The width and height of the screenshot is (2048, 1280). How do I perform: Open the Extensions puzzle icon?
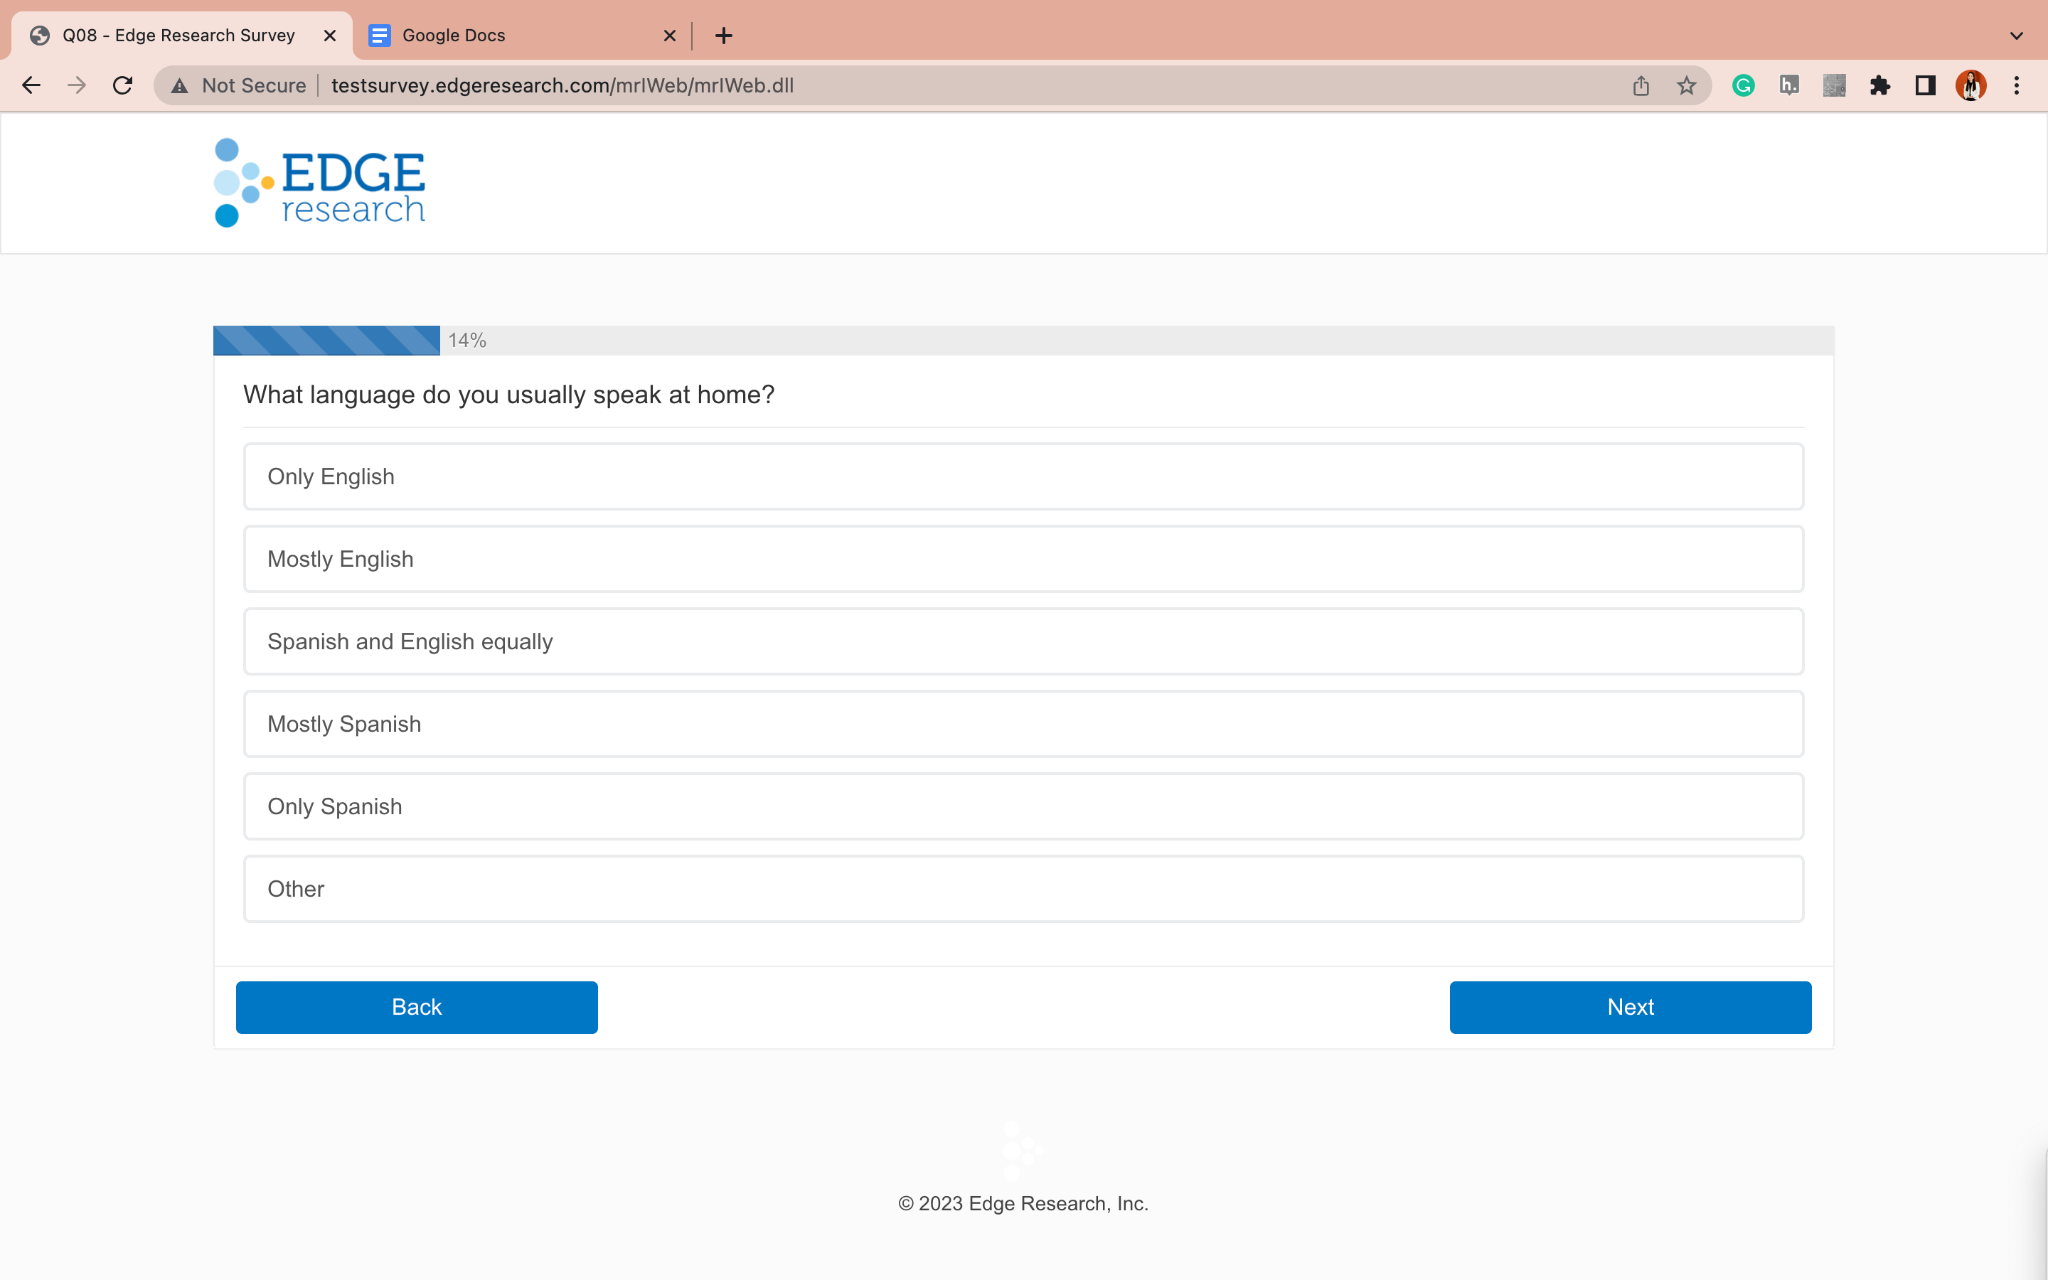point(1880,86)
